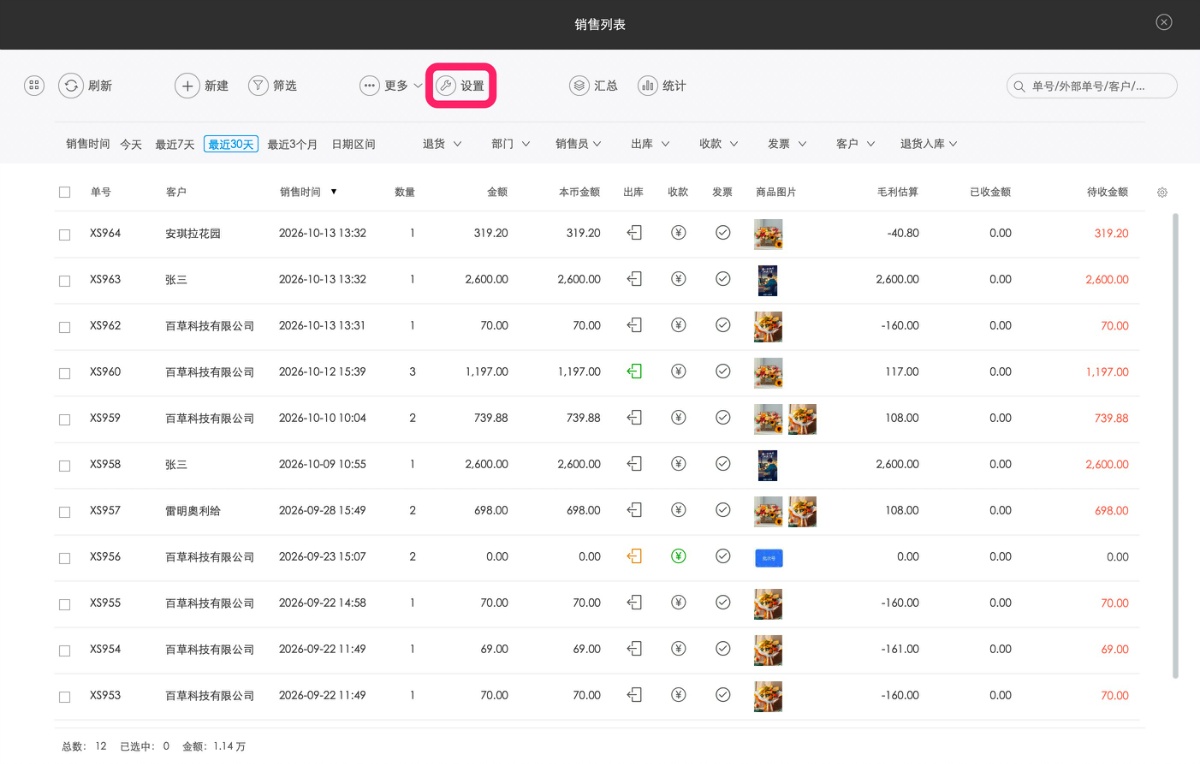Image resolution: width=1200 pixels, height=764 pixels.
Task: Open order number XS956
Action: tap(105, 556)
